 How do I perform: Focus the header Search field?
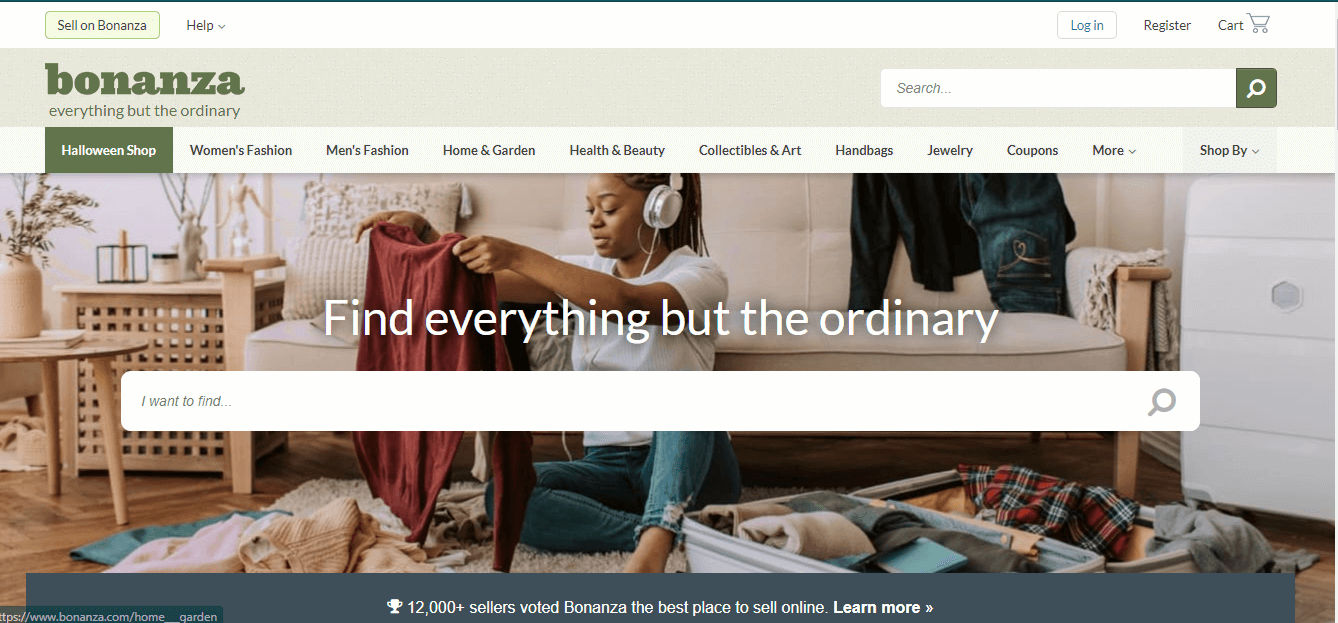pos(1058,88)
